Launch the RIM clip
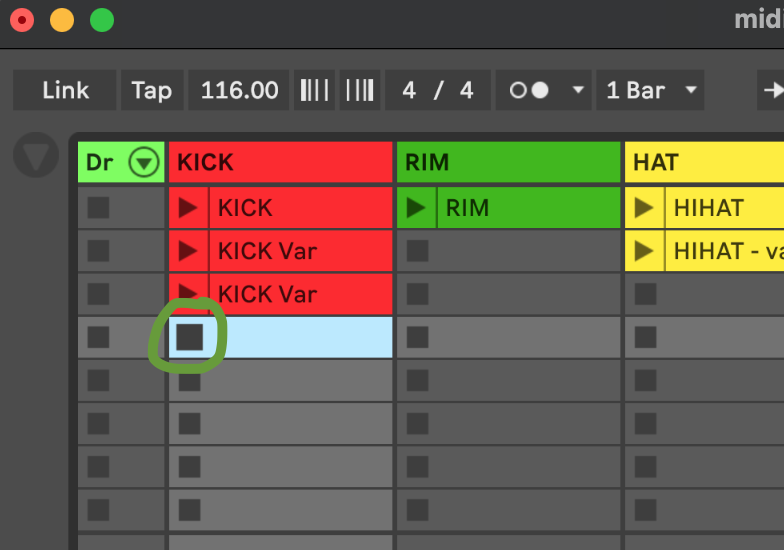 click(x=416, y=208)
